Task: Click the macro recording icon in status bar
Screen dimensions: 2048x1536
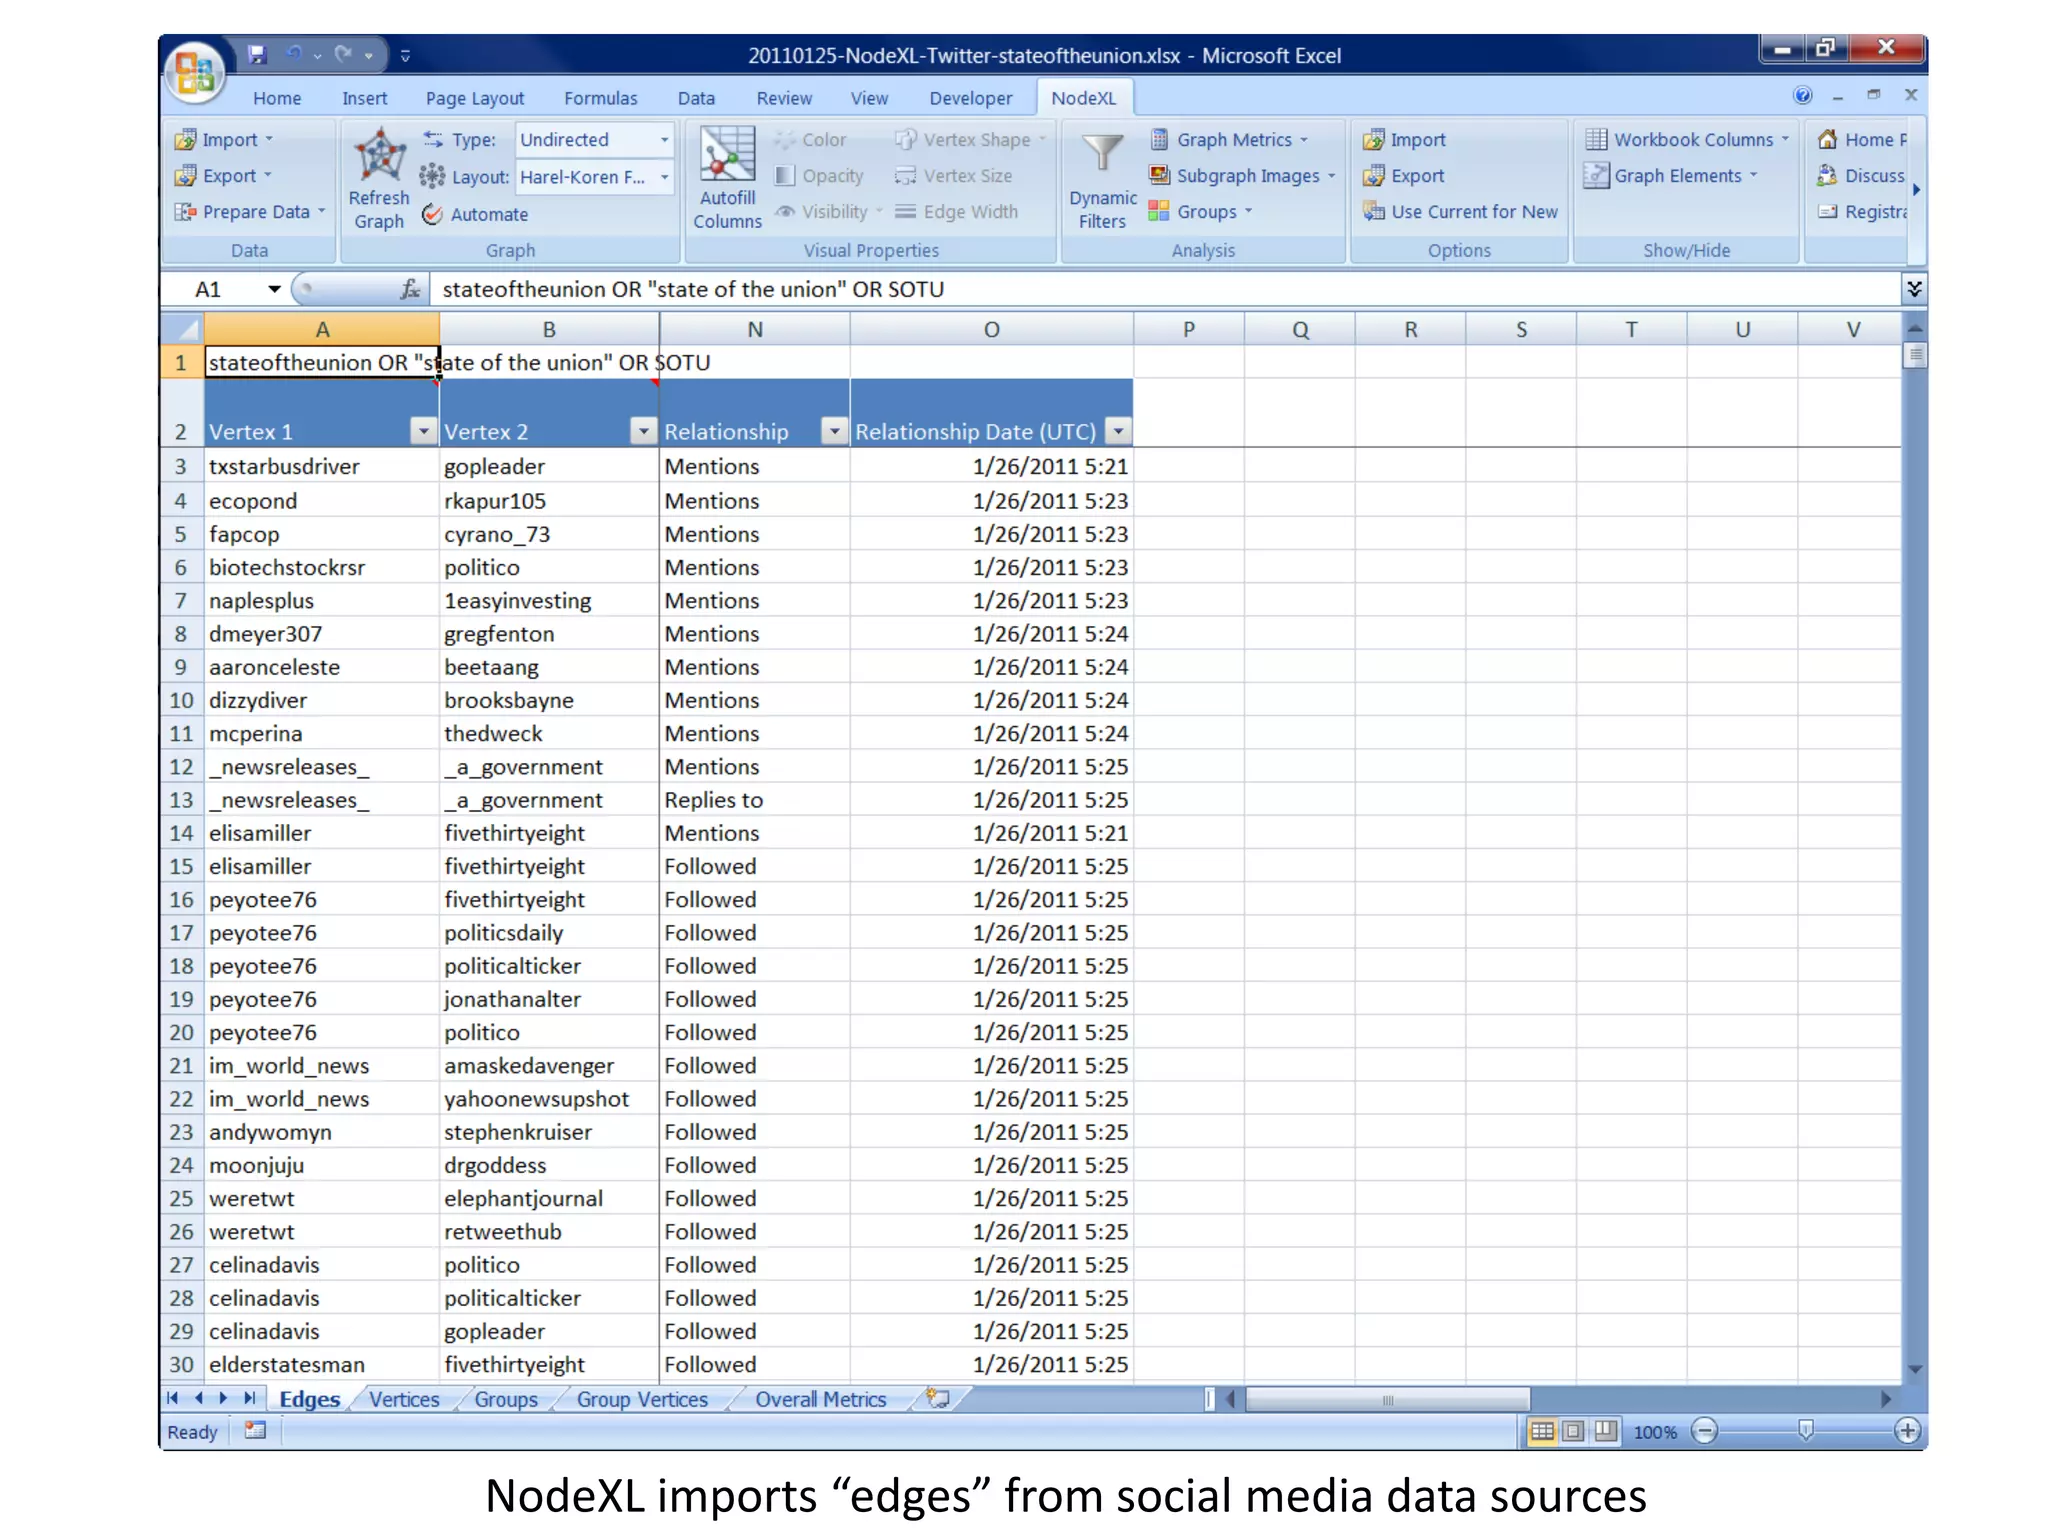Action: tap(256, 1431)
